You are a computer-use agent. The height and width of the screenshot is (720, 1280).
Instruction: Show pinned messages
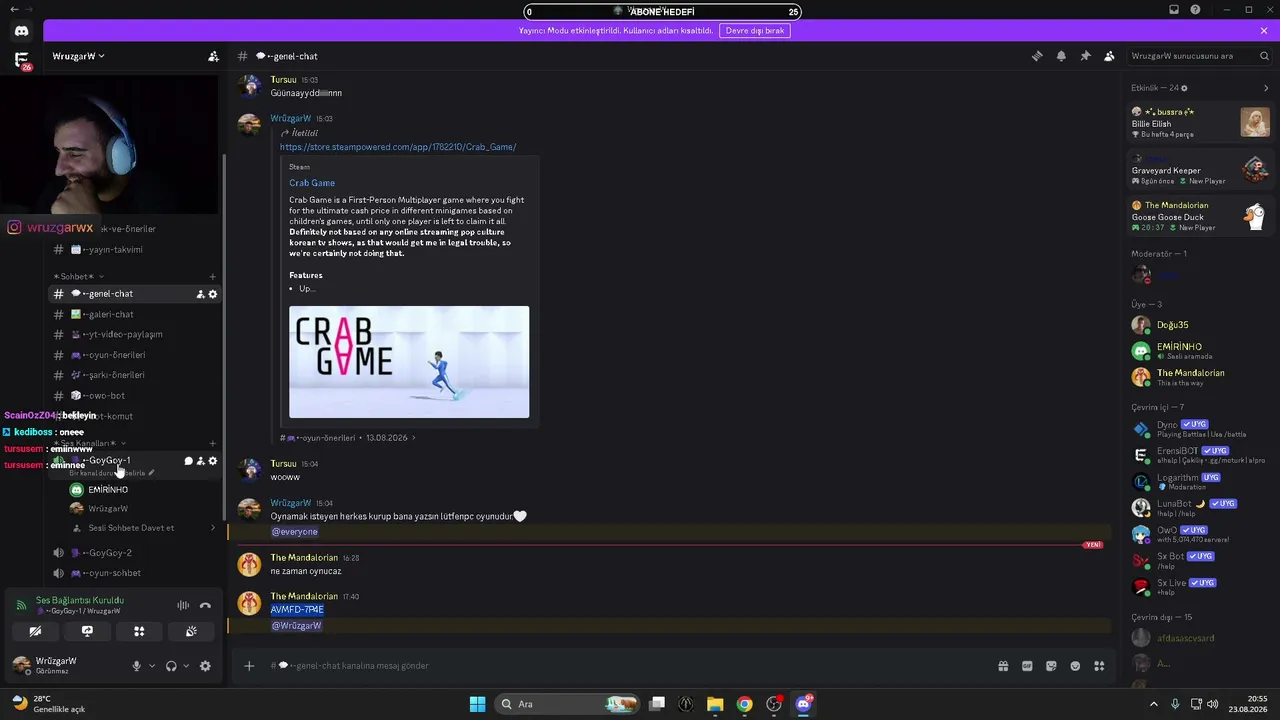1085,56
